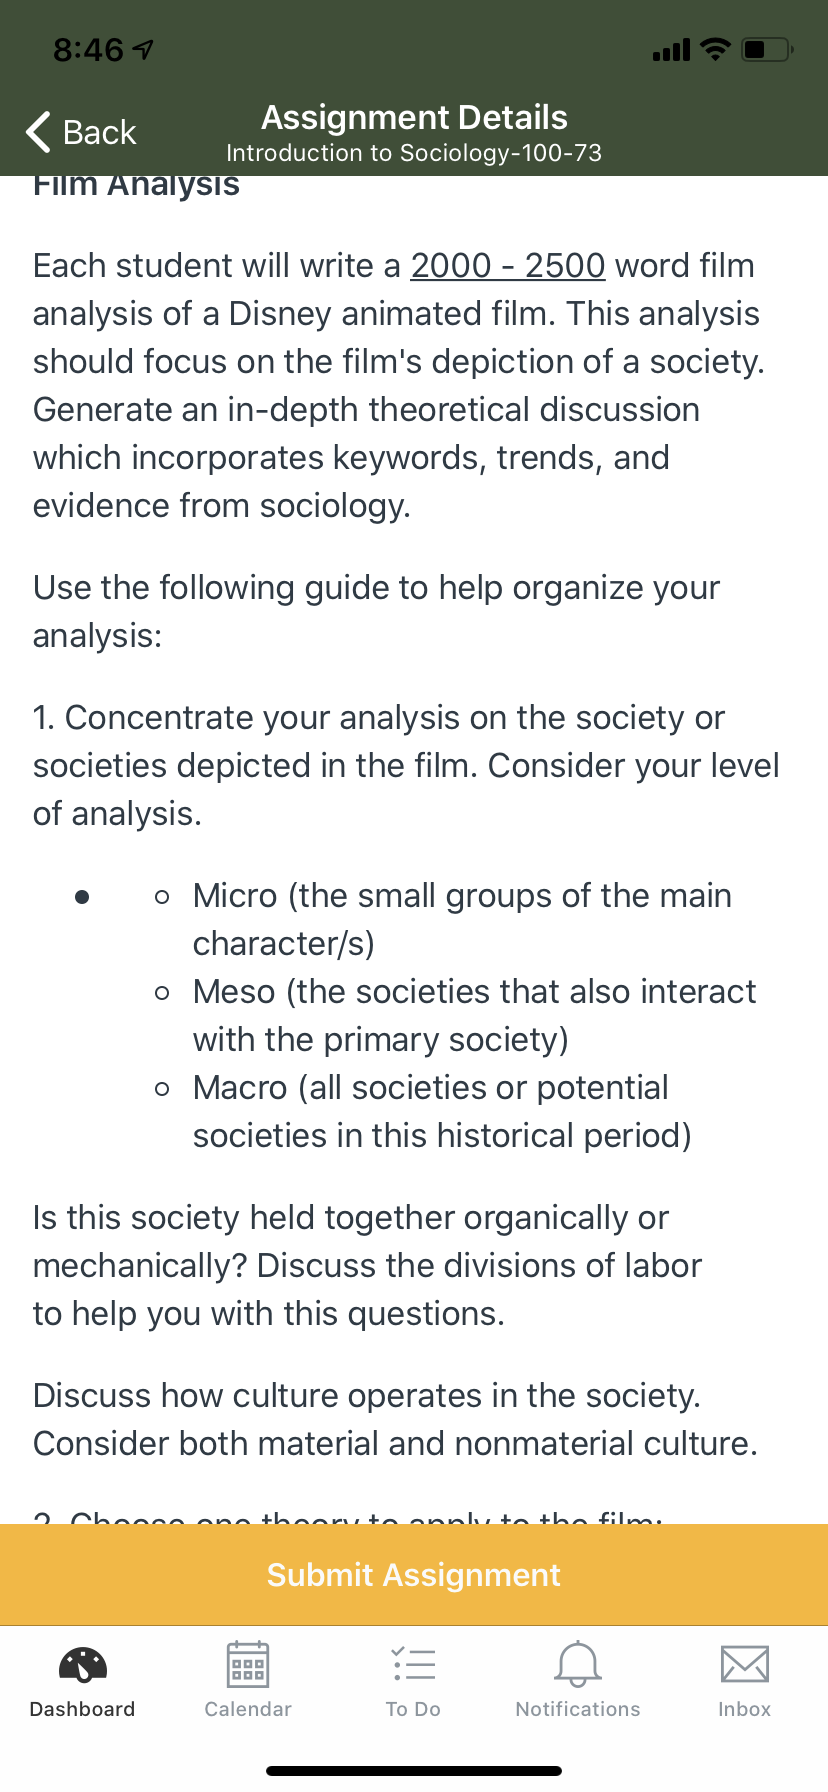The width and height of the screenshot is (828, 1792).
Task: Tap the Back chevron arrow
Action: tap(38, 132)
